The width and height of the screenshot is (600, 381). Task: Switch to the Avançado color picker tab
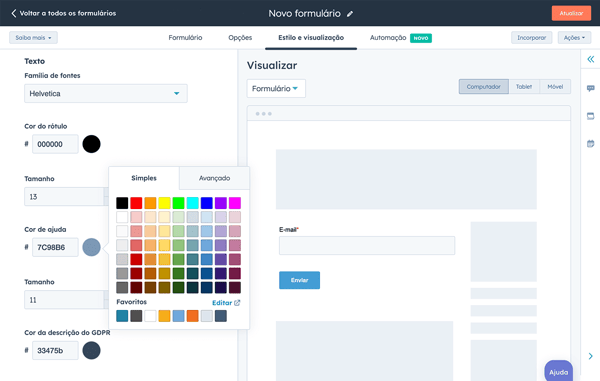[x=214, y=178]
